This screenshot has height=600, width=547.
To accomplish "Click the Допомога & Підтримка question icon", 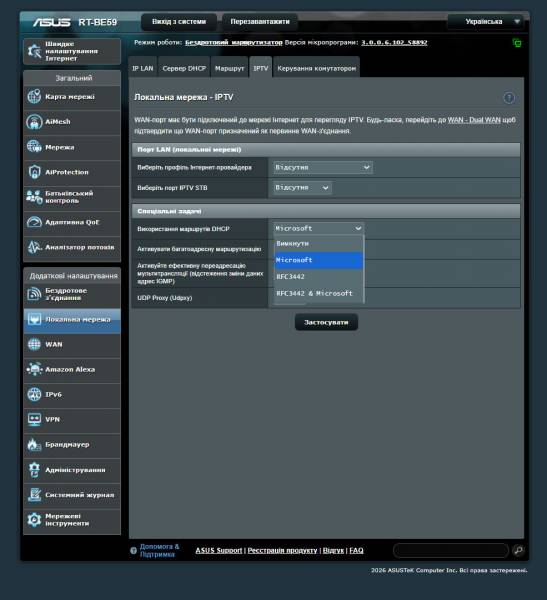I will (x=133, y=551).
